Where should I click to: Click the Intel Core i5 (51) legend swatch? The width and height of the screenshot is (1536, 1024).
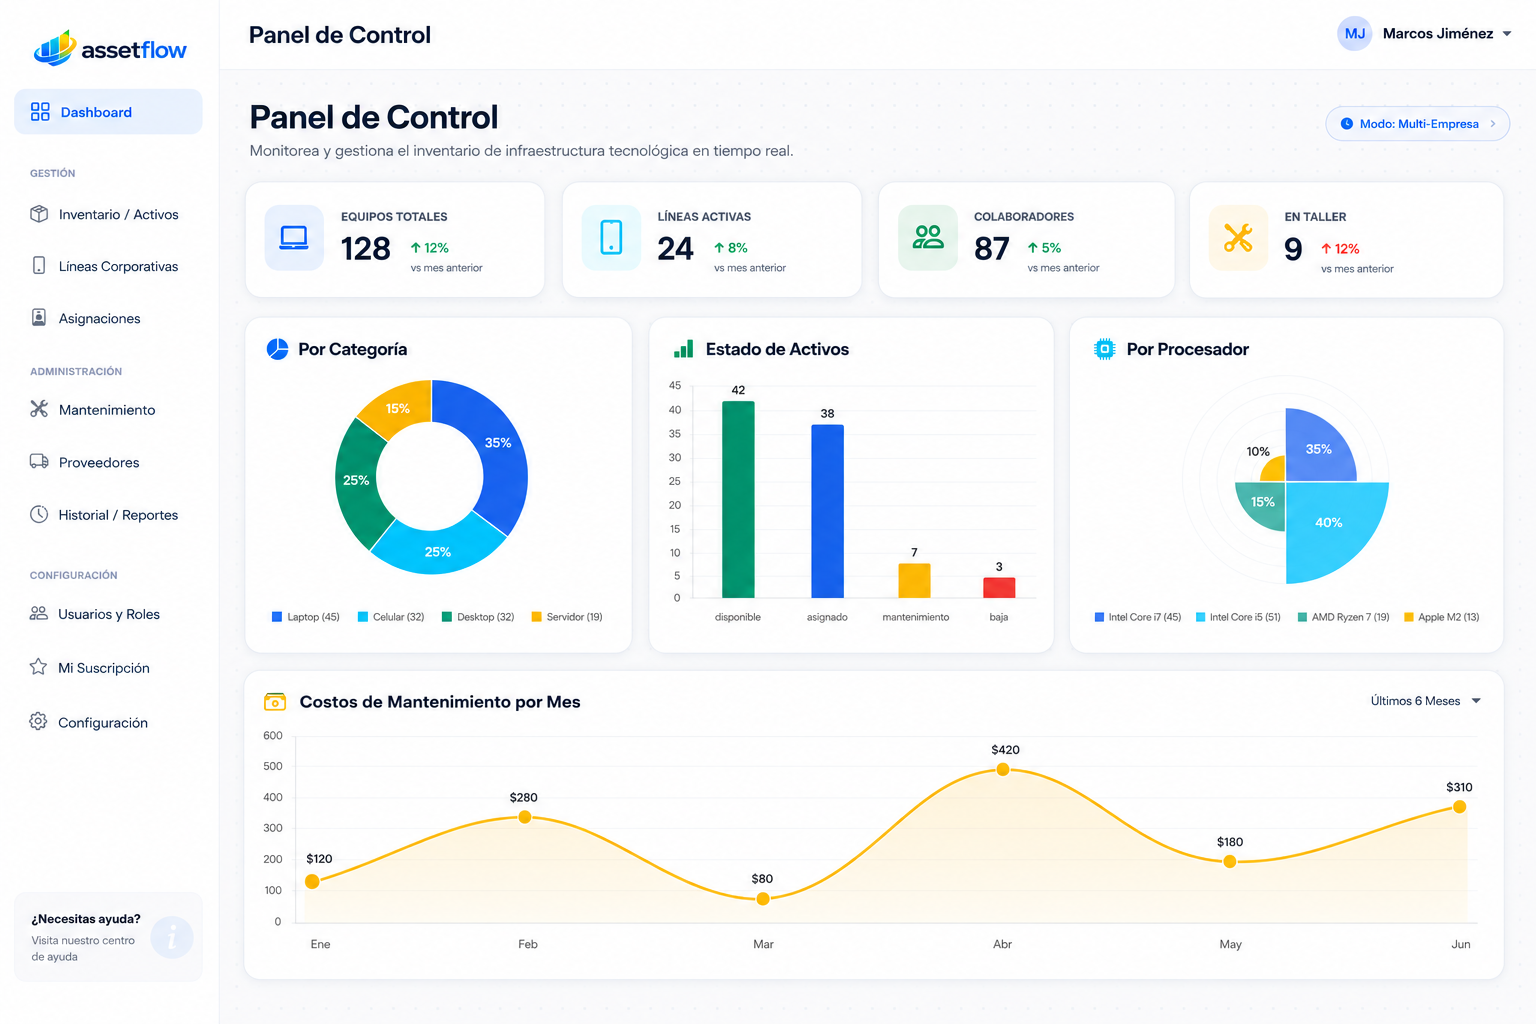click(x=1200, y=617)
